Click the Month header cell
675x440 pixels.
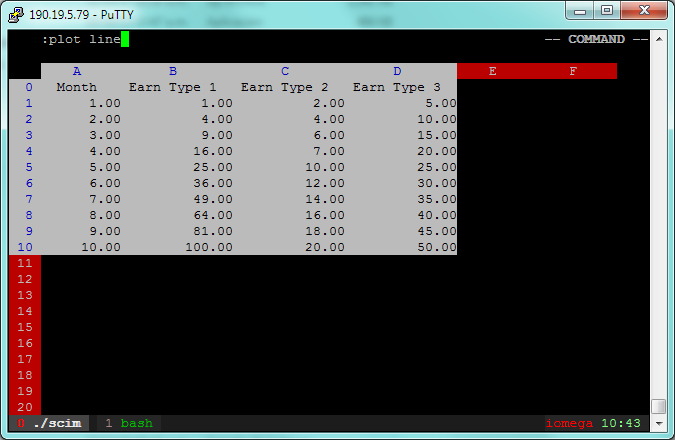coord(77,87)
